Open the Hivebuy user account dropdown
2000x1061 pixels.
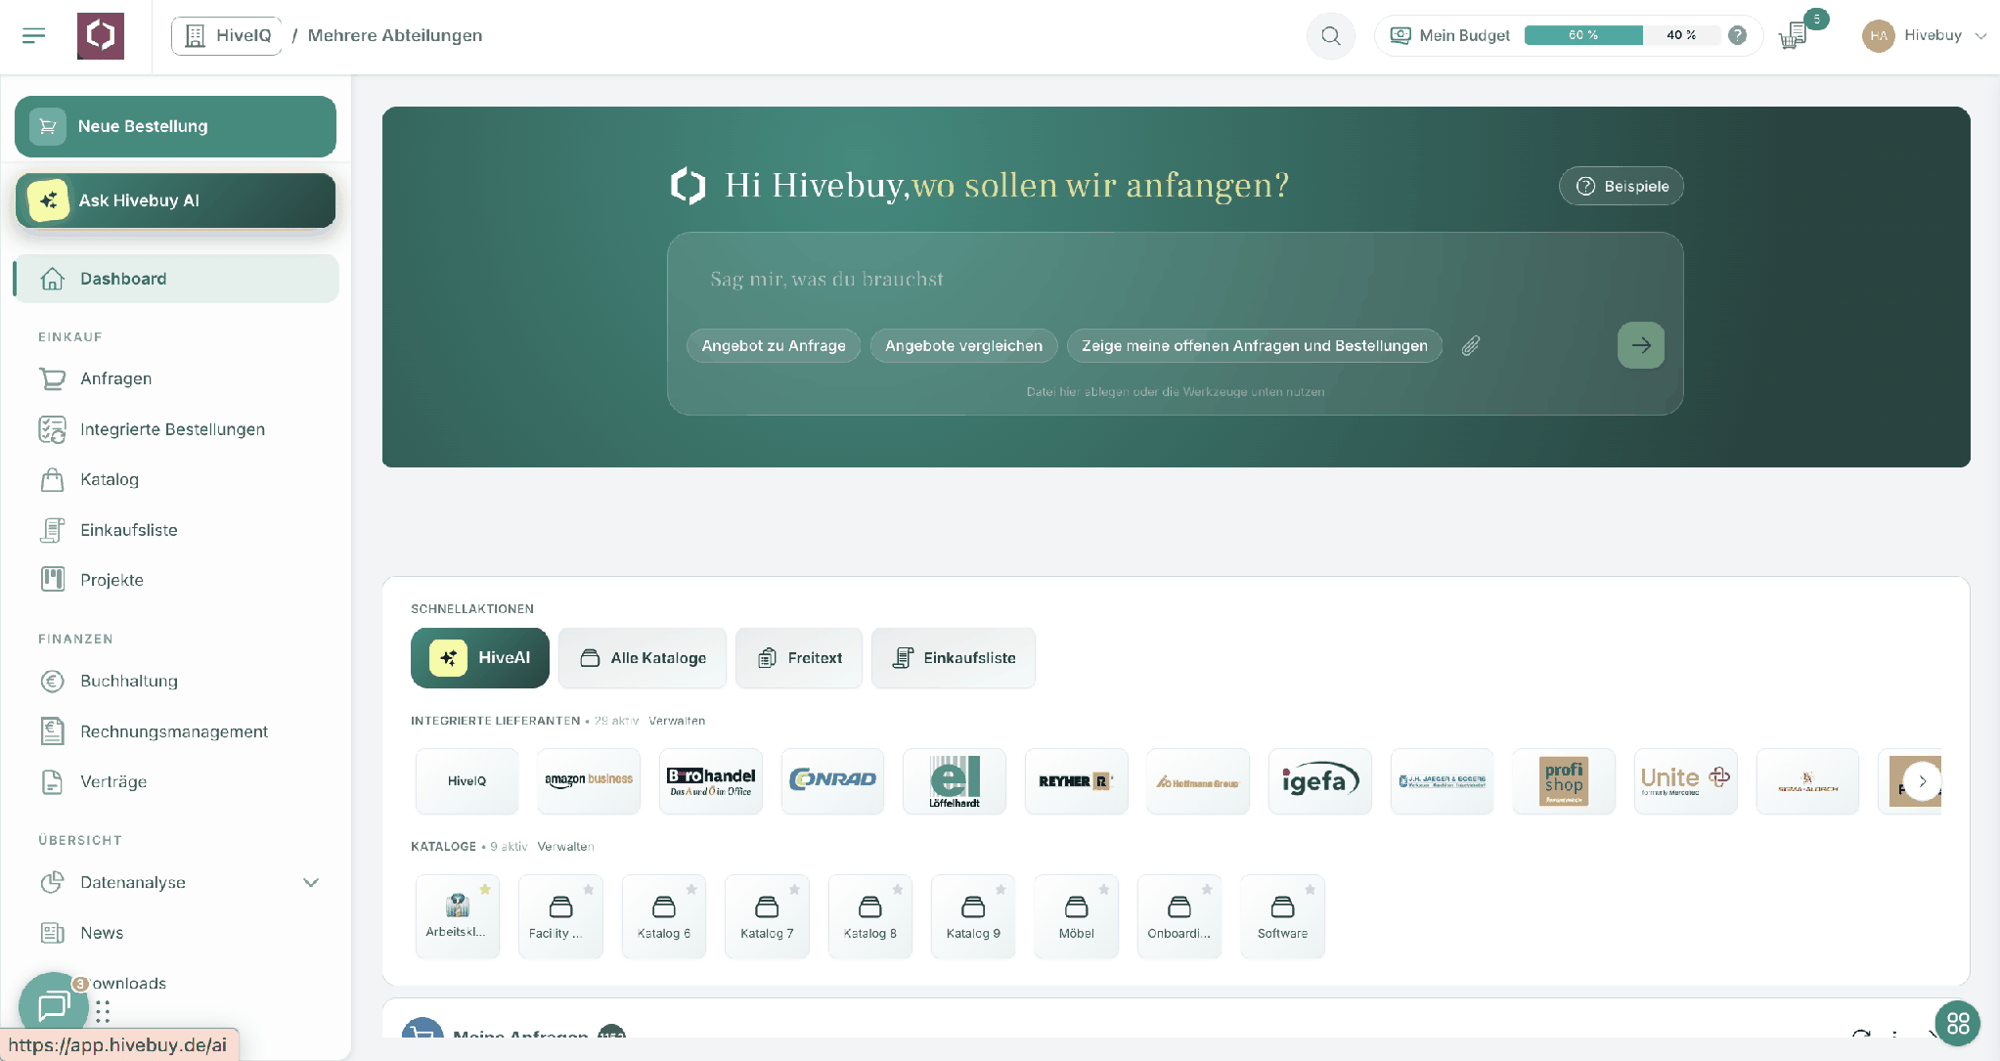(1923, 36)
